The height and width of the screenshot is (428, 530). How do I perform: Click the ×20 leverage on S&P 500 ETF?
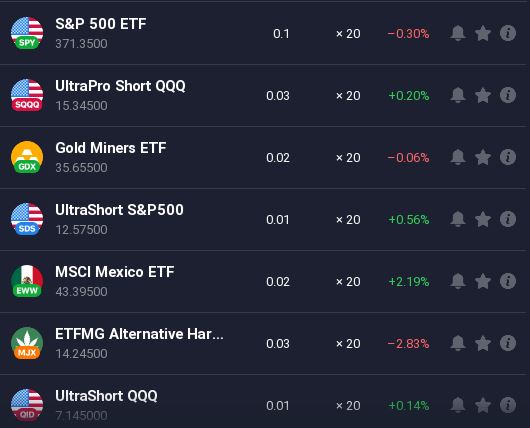(348, 34)
